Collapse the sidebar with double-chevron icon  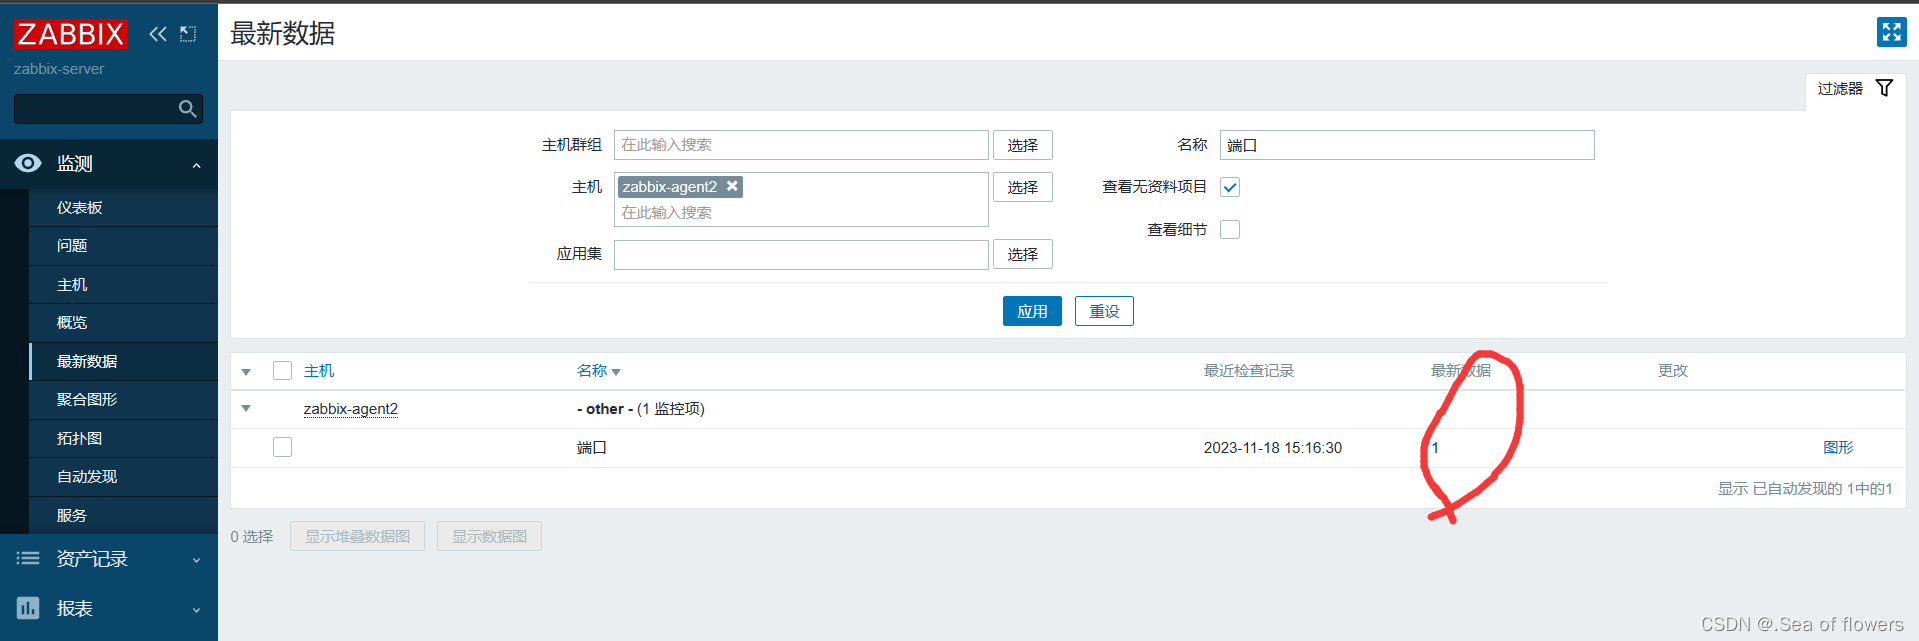click(158, 34)
